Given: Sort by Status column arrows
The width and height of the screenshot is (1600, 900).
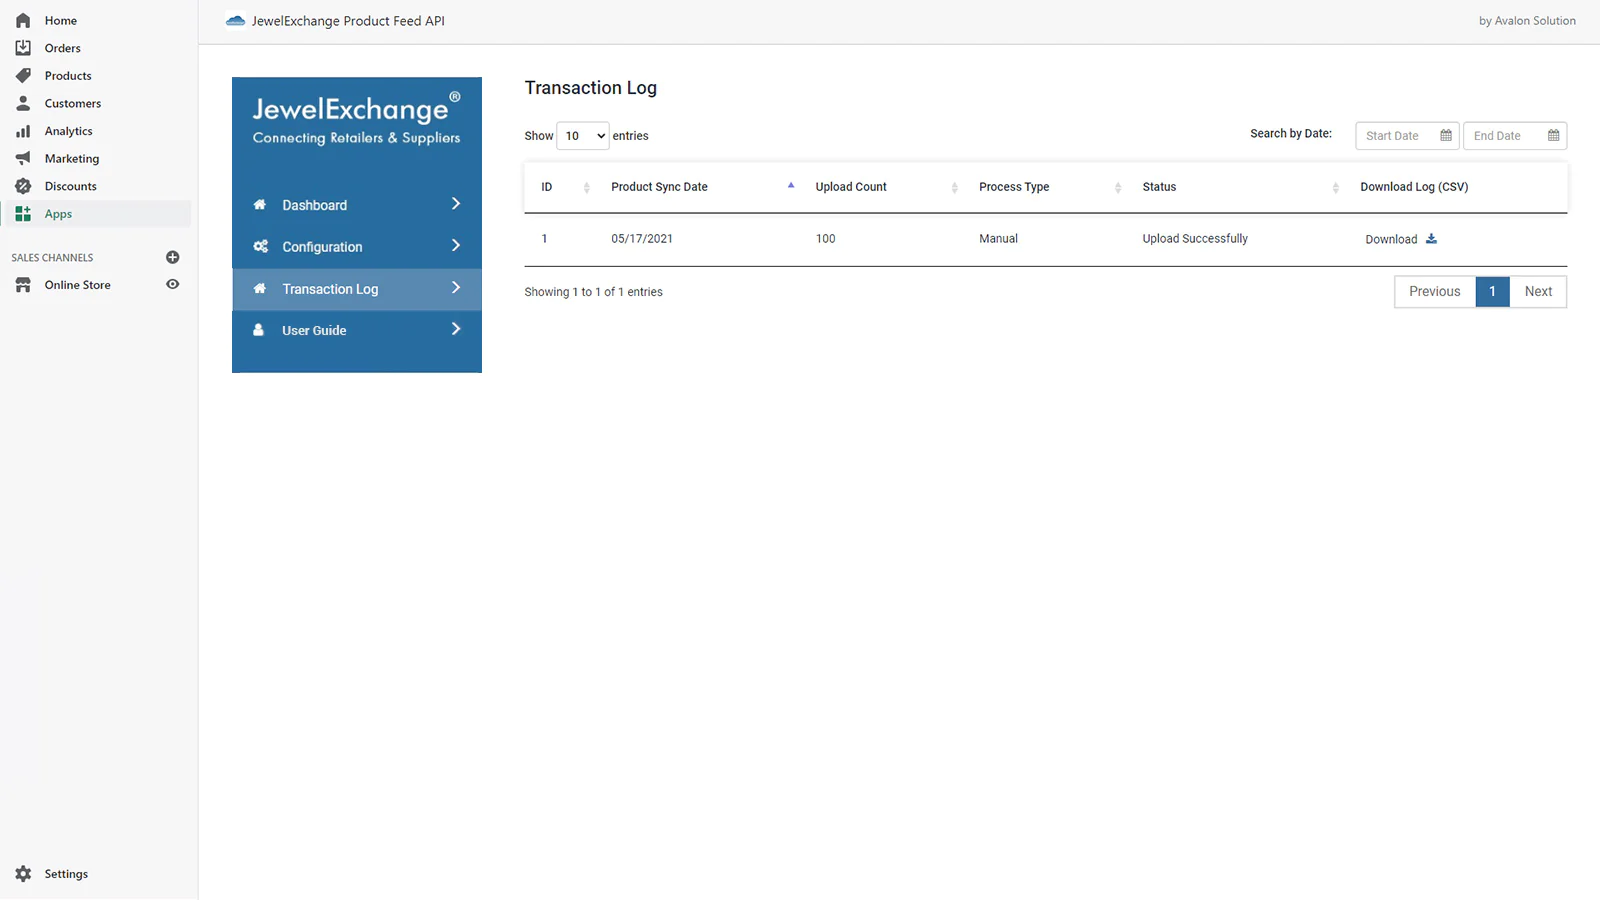Looking at the screenshot, I should (x=1336, y=187).
